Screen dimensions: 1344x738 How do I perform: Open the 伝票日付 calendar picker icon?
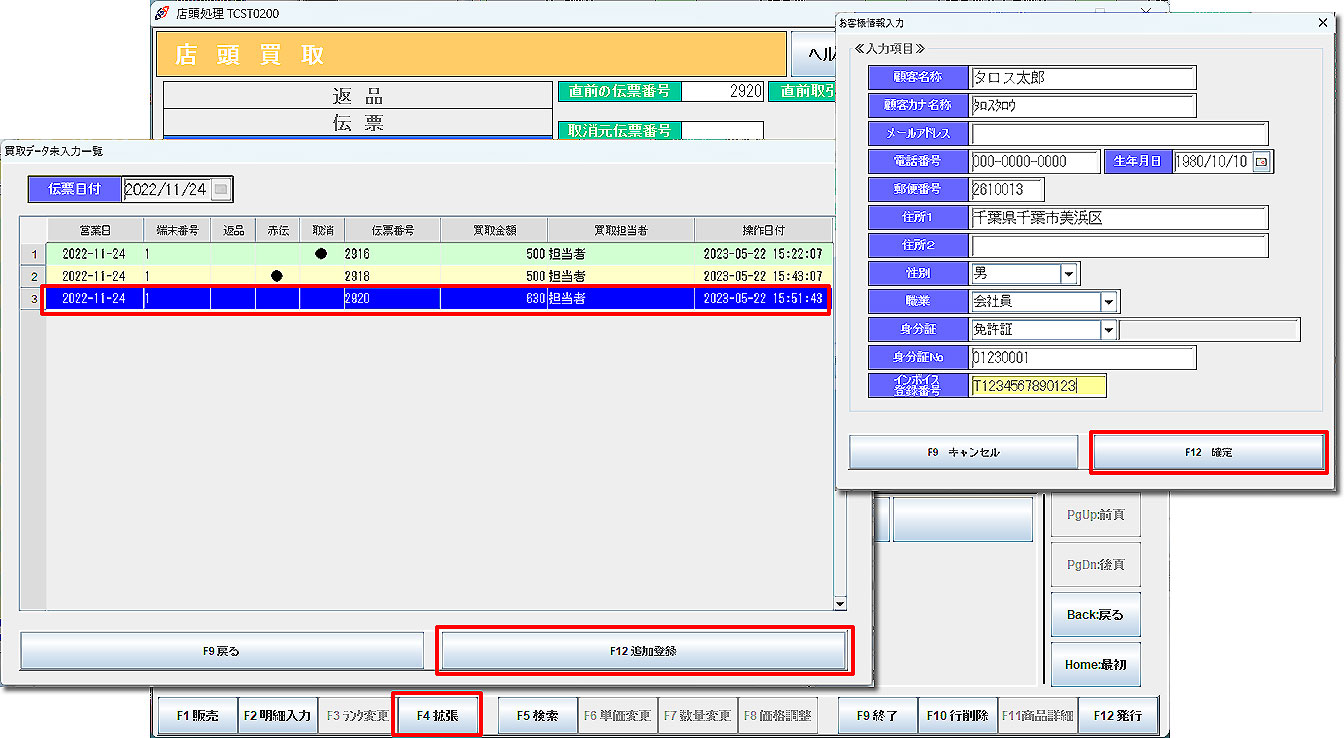click(221, 189)
